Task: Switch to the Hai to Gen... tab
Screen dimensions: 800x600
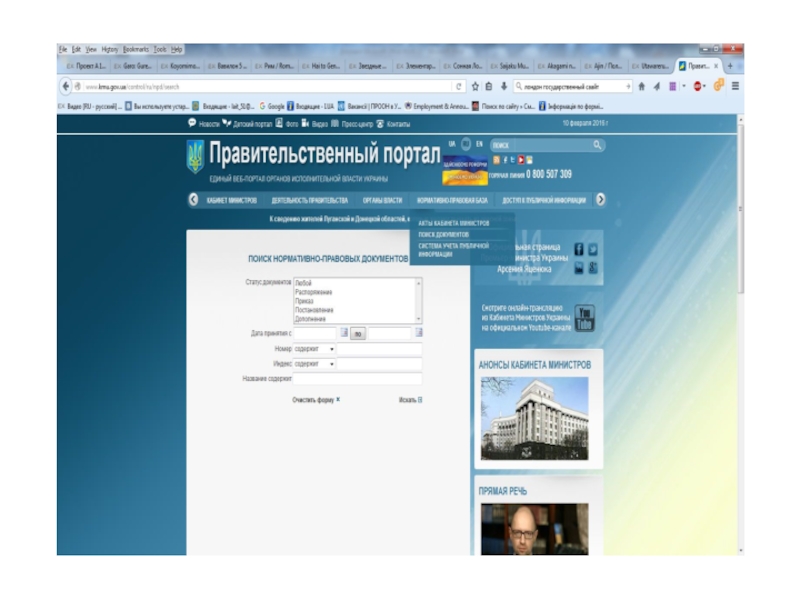Action: (321, 66)
